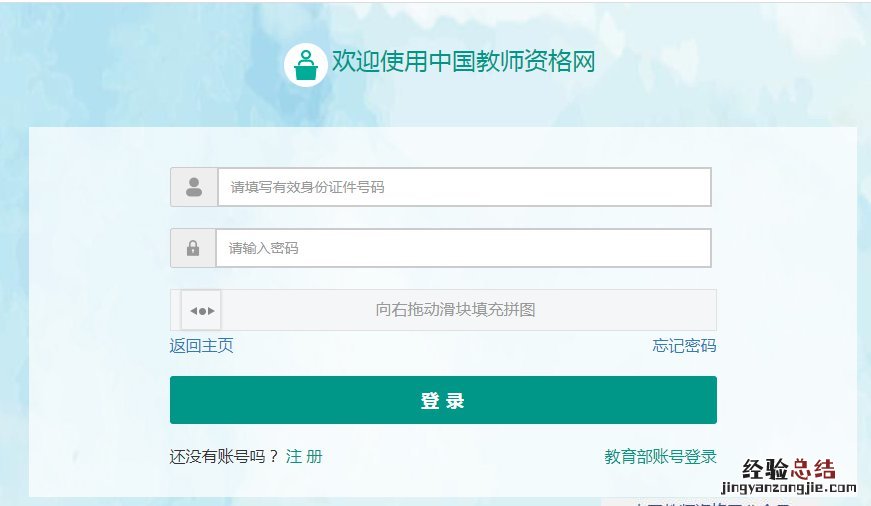Click the user silhouette icon beside ID field
The image size is (871, 506).
pyautogui.click(x=194, y=187)
